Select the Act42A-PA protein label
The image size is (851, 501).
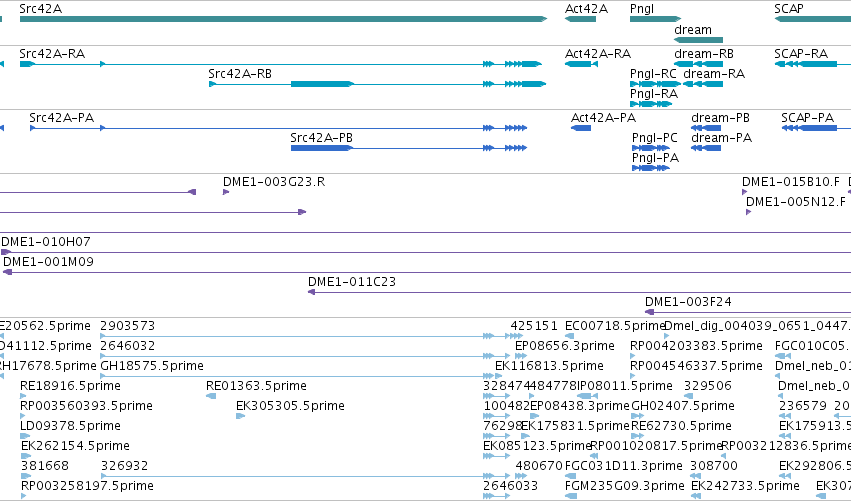(603, 118)
